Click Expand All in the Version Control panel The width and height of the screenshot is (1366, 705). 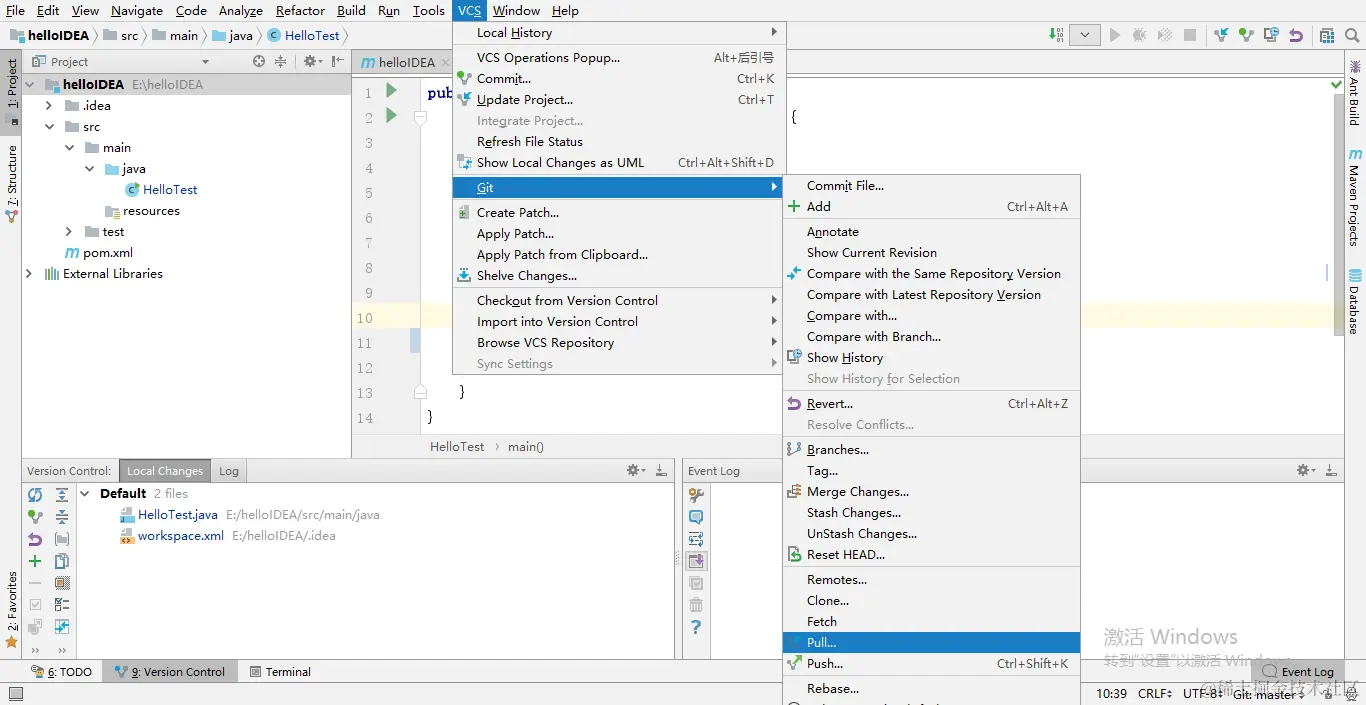click(62, 495)
